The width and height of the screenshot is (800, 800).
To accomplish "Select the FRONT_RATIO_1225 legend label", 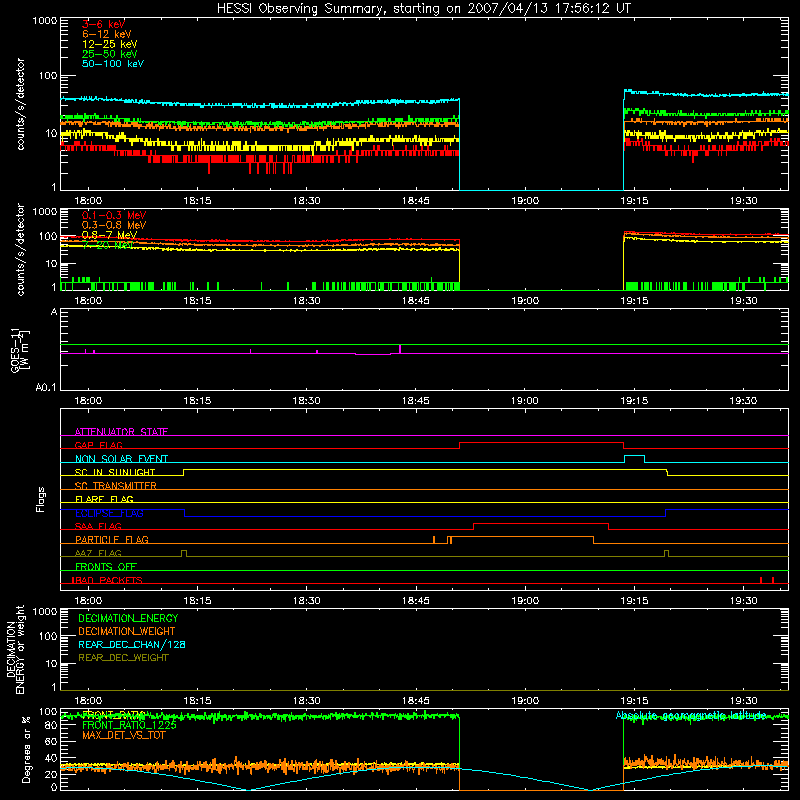I will (x=129, y=725).
